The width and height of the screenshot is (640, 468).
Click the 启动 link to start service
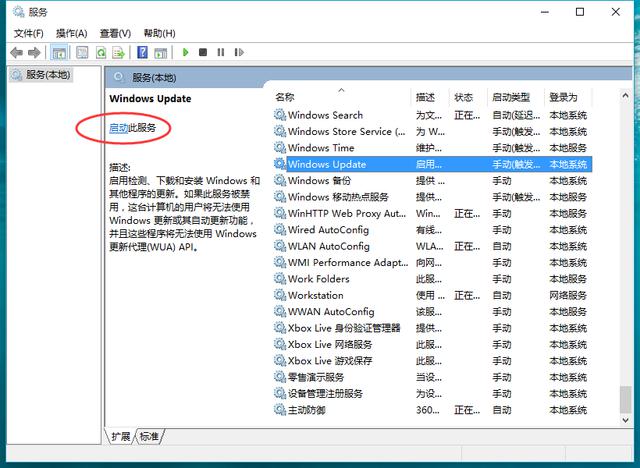point(119,128)
